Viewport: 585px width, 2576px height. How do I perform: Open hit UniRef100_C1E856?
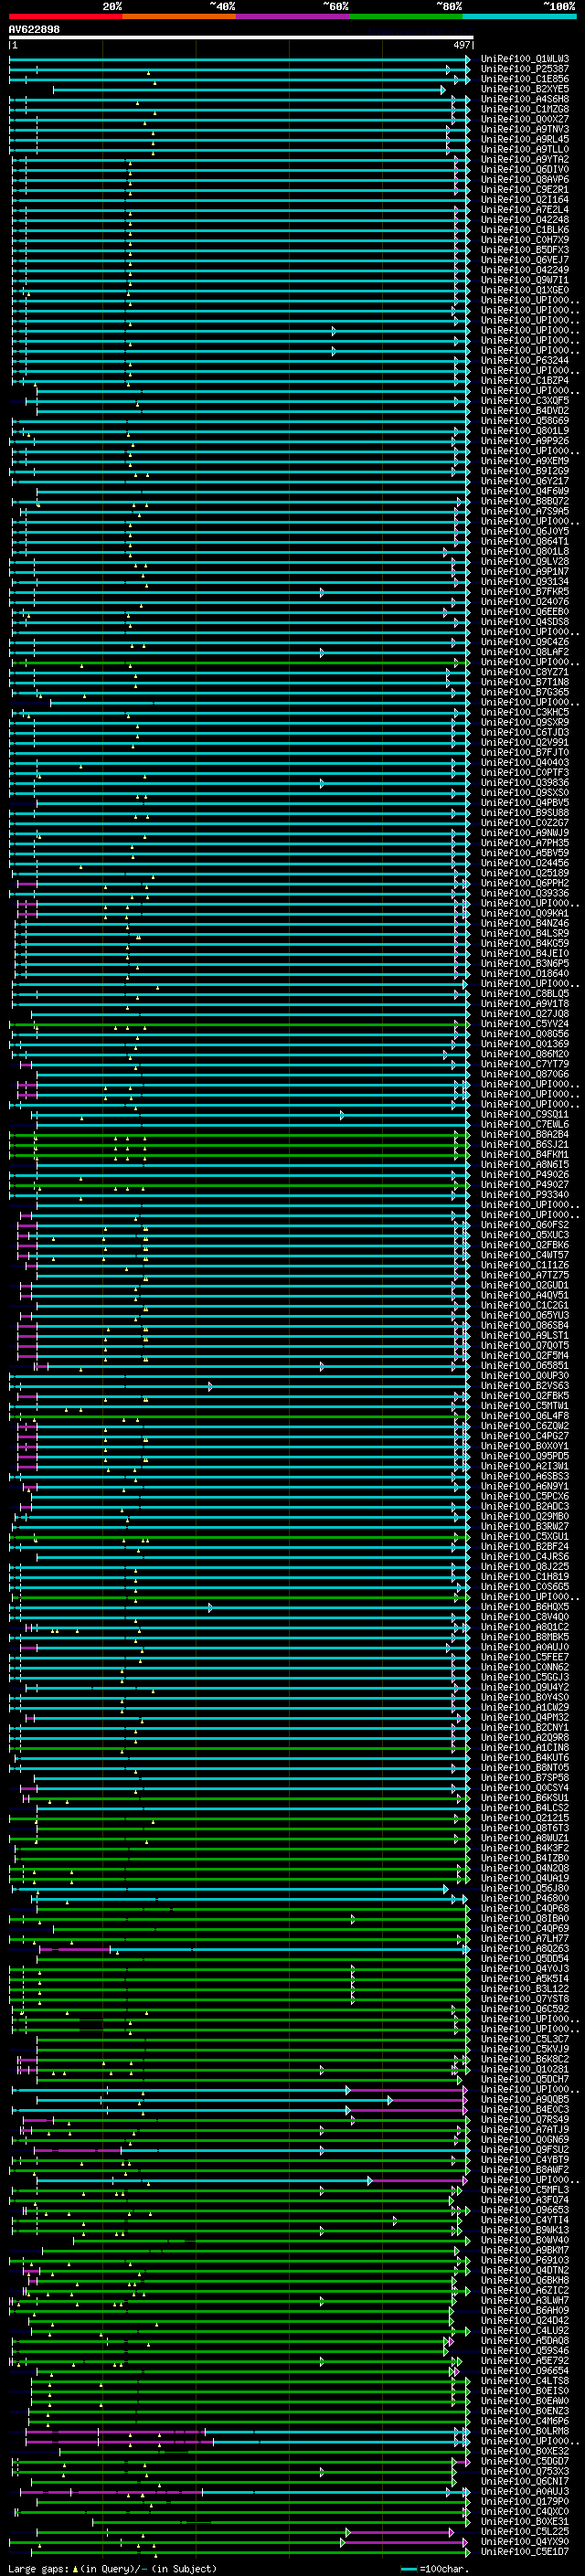pos(525,79)
